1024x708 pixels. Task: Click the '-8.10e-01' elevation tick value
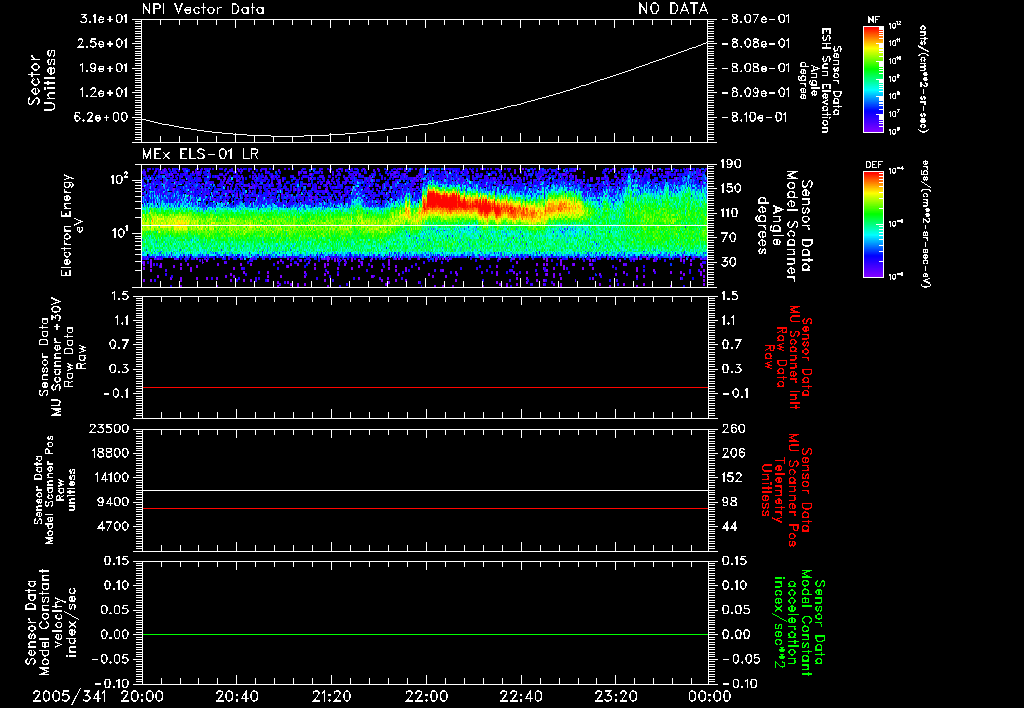click(x=756, y=117)
